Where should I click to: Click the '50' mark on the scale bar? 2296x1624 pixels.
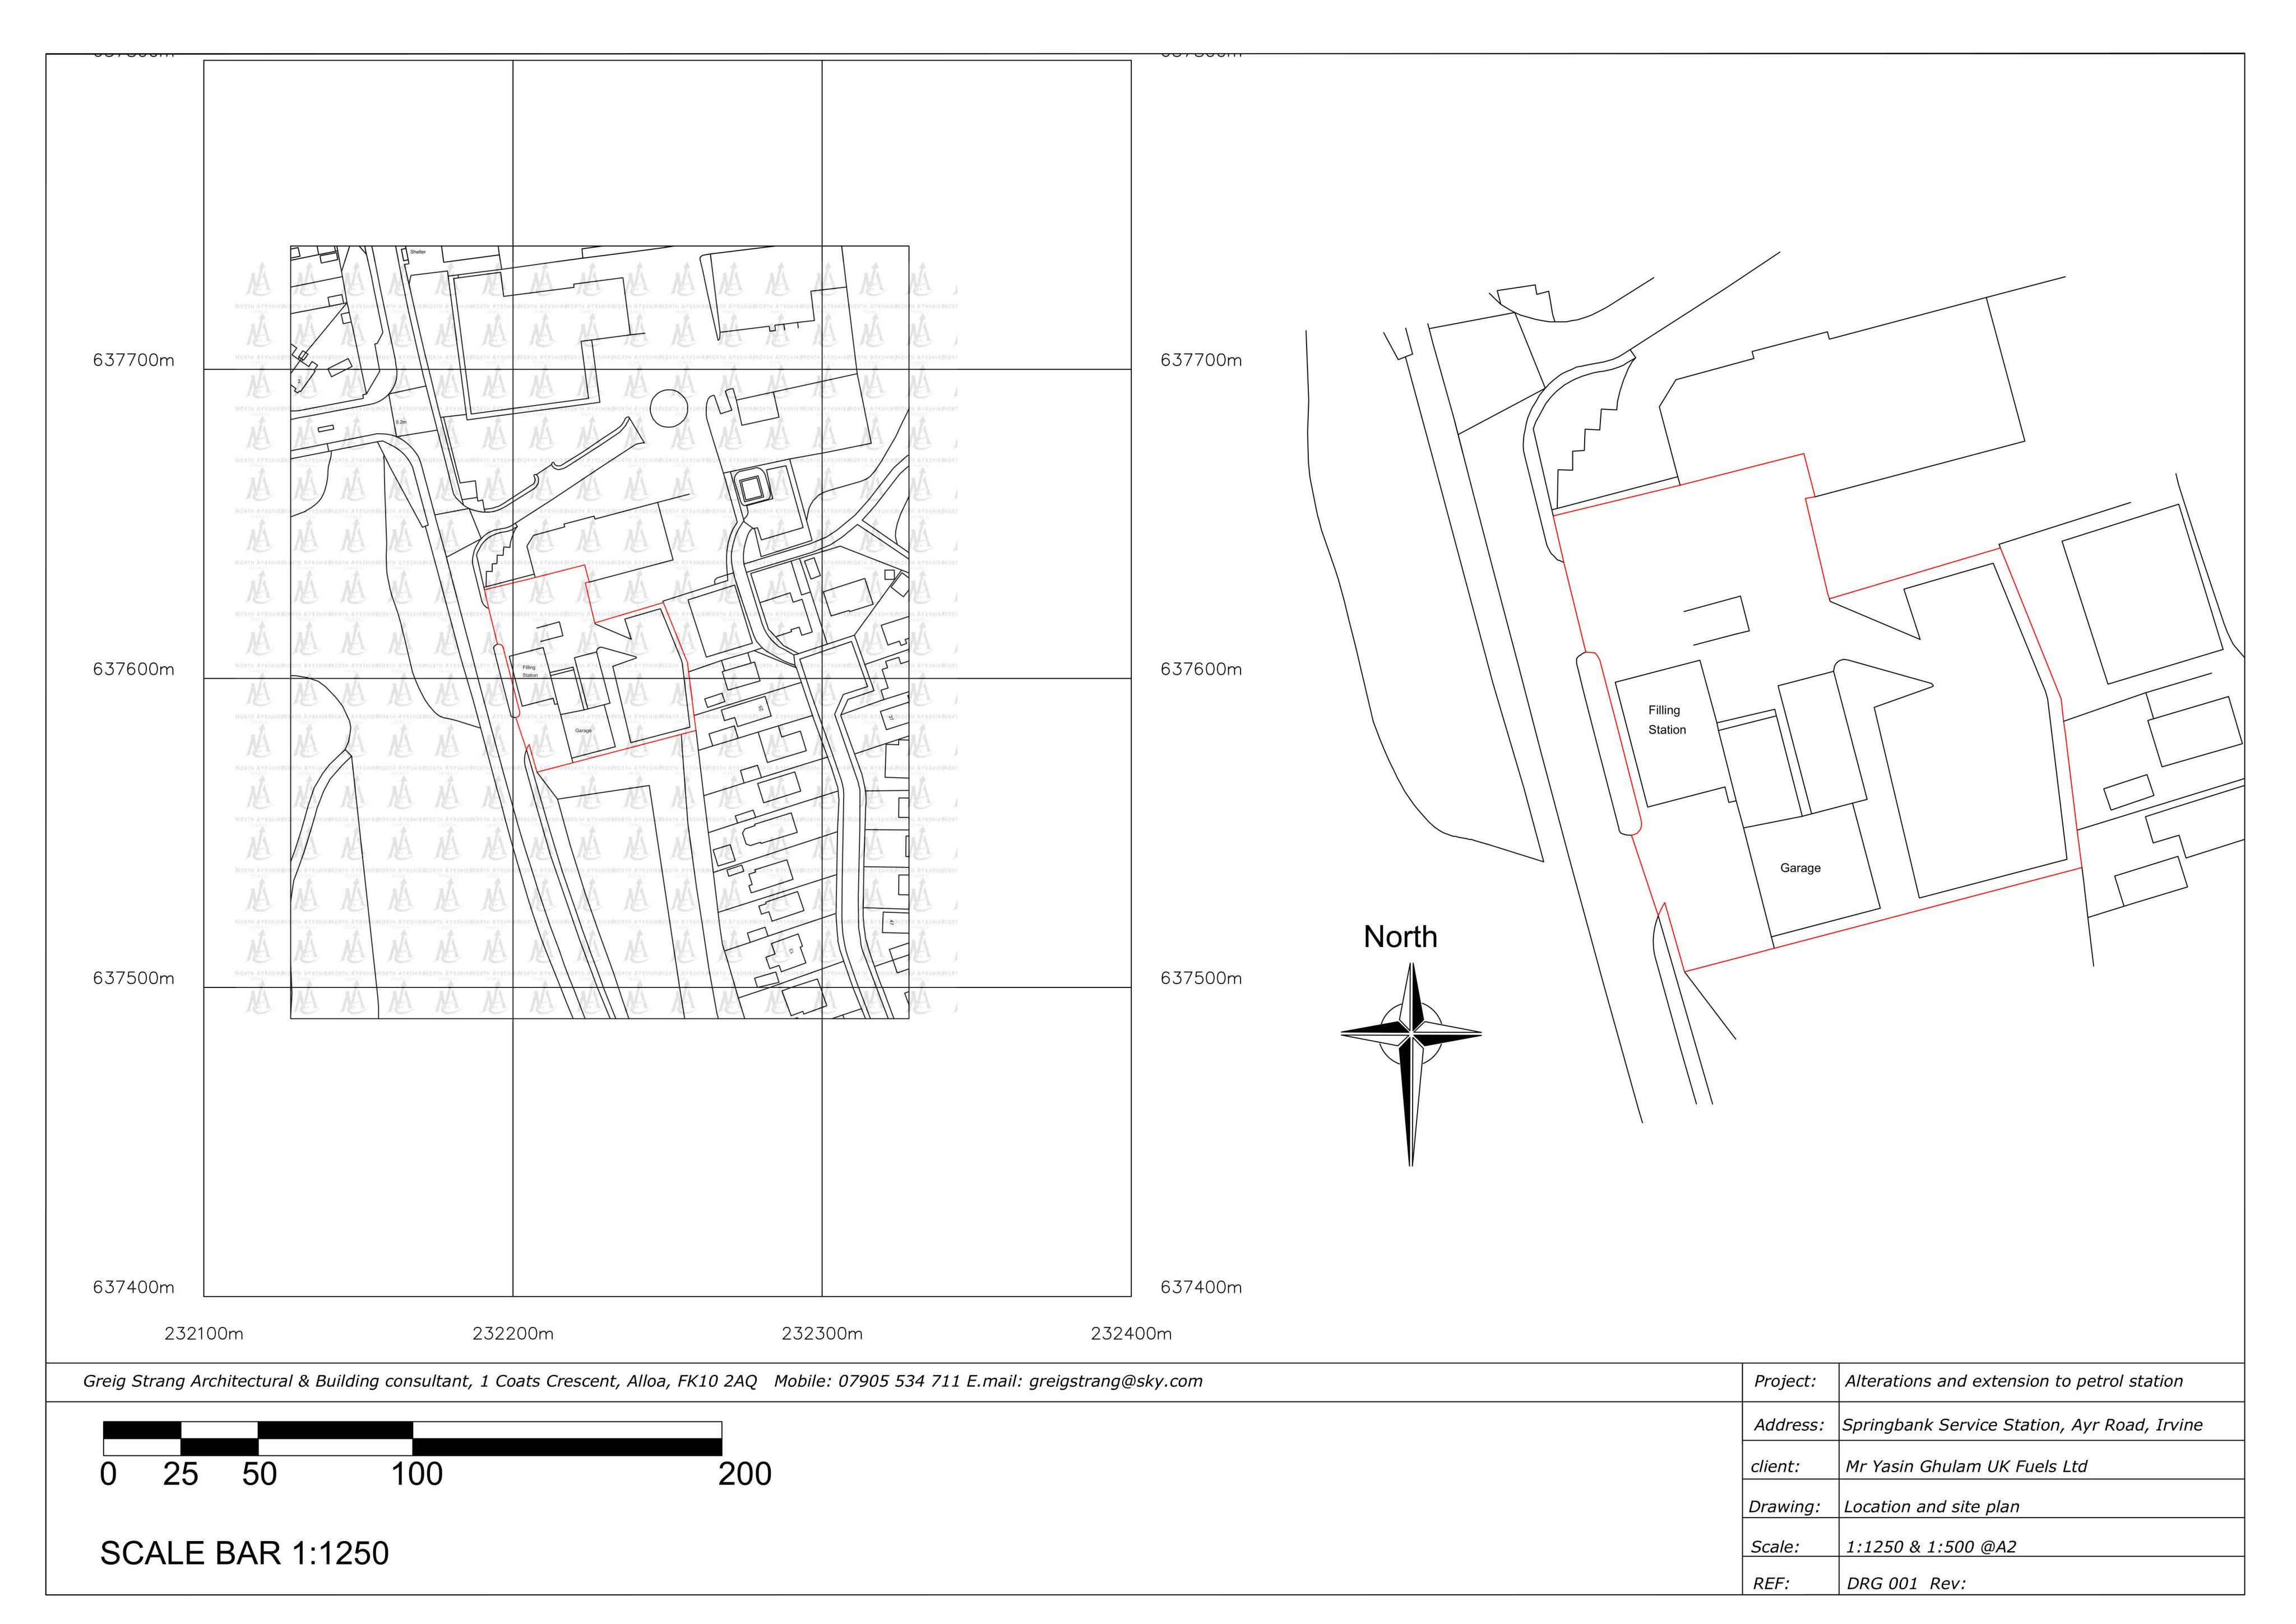coord(259,1474)
